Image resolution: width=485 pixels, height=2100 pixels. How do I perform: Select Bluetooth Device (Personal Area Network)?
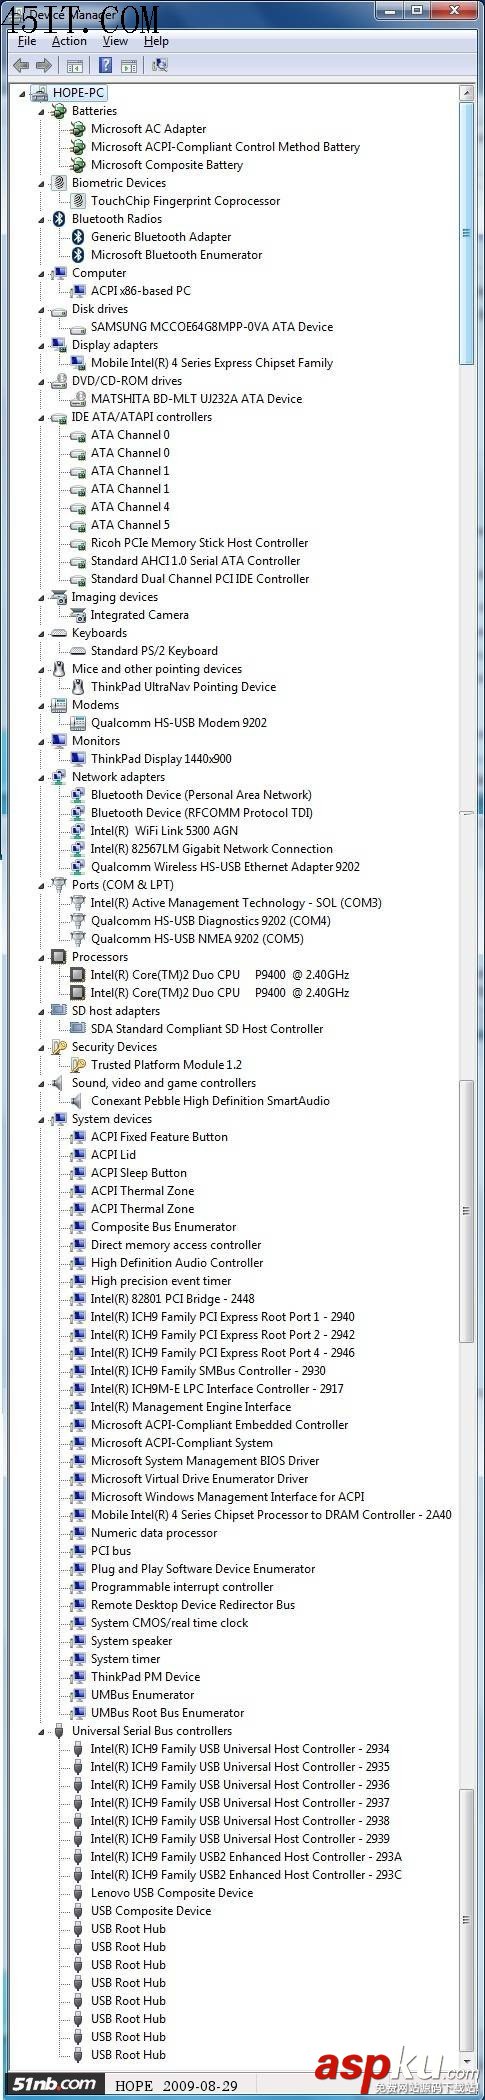[201, 795]
